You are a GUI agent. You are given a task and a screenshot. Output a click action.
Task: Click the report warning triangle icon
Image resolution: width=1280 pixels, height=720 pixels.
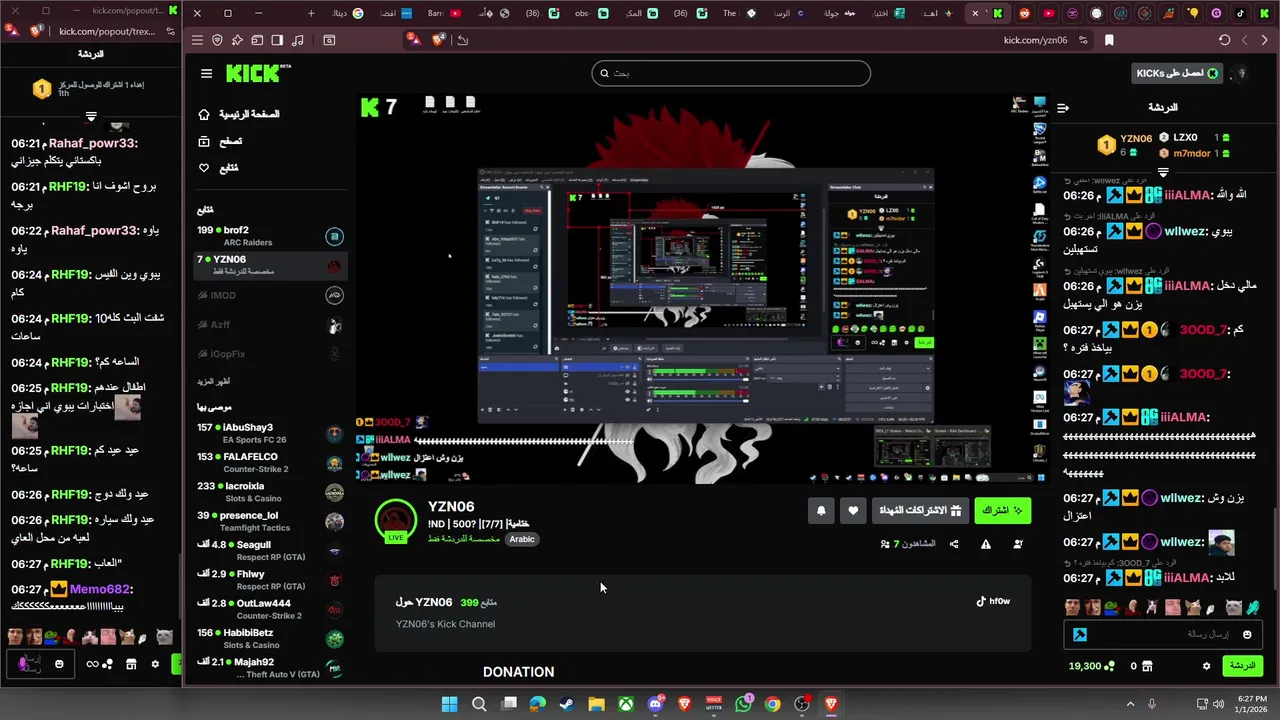tap(986, 544)
